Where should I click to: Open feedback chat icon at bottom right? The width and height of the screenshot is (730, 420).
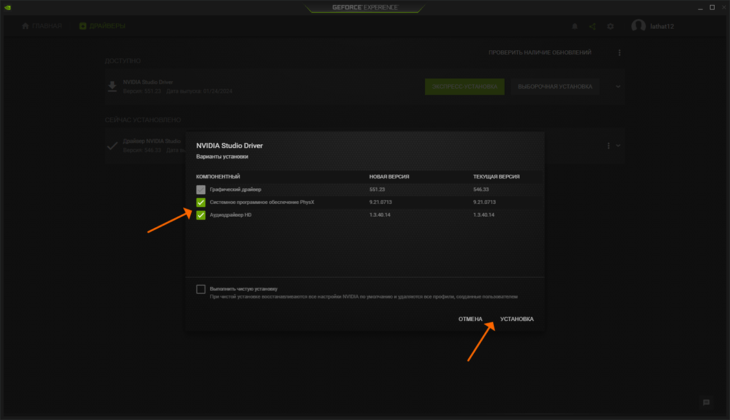pos(706,402)
